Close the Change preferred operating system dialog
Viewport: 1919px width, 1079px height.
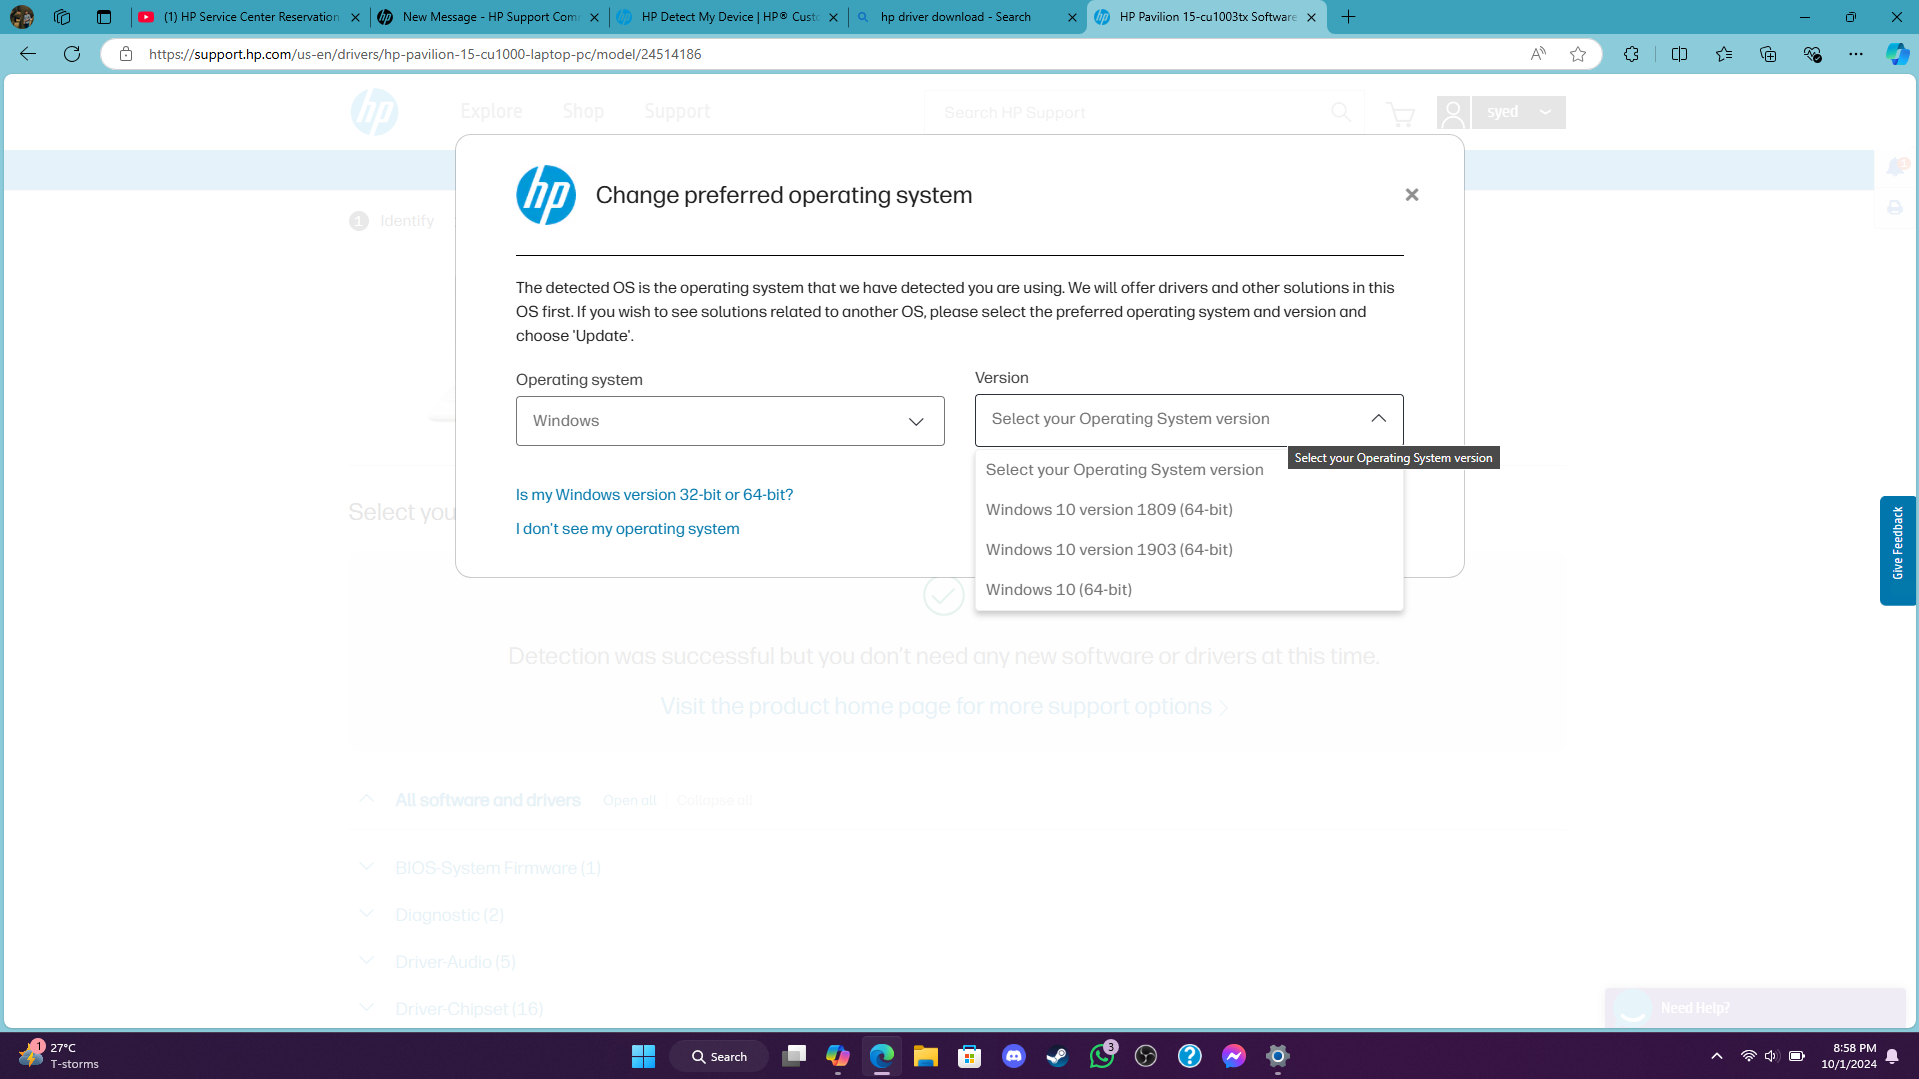1411,195
